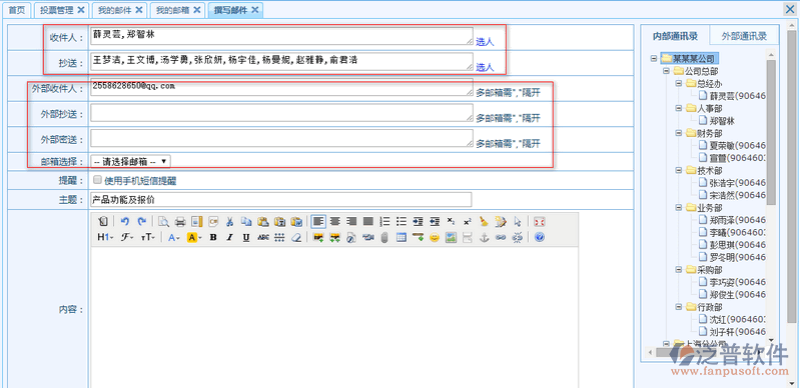Click 选人 link beside 收件人
The height and width of the screenshot is (388, 800).
coord(485,42)
